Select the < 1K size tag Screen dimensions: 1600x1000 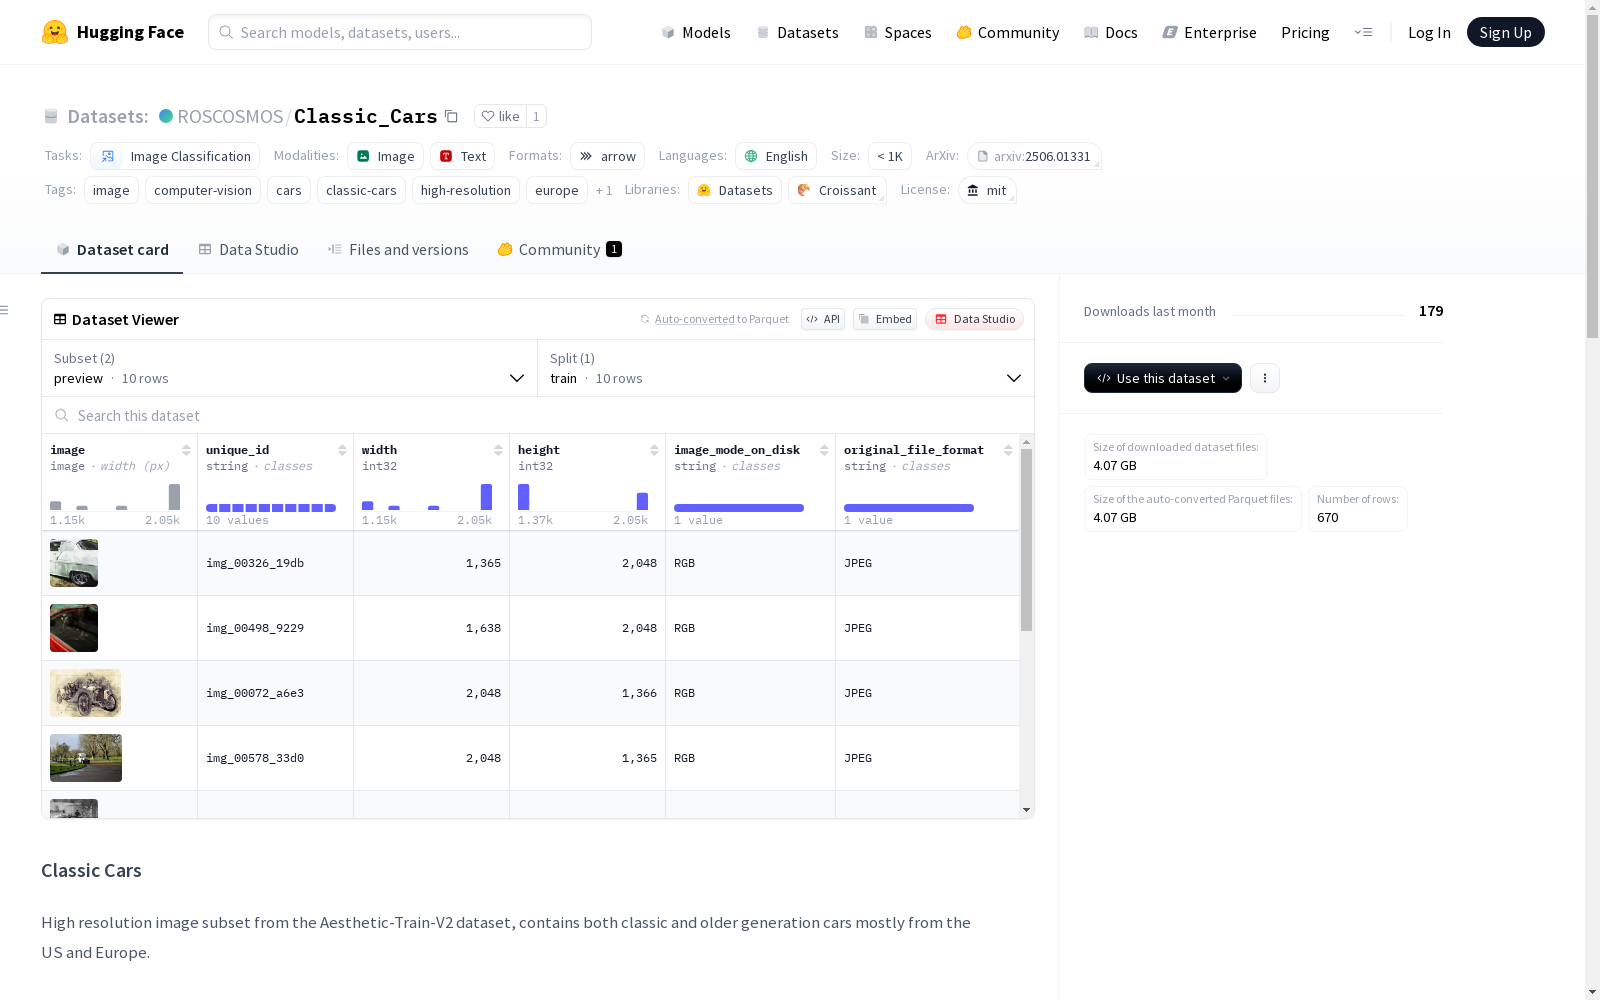point(890,156)
